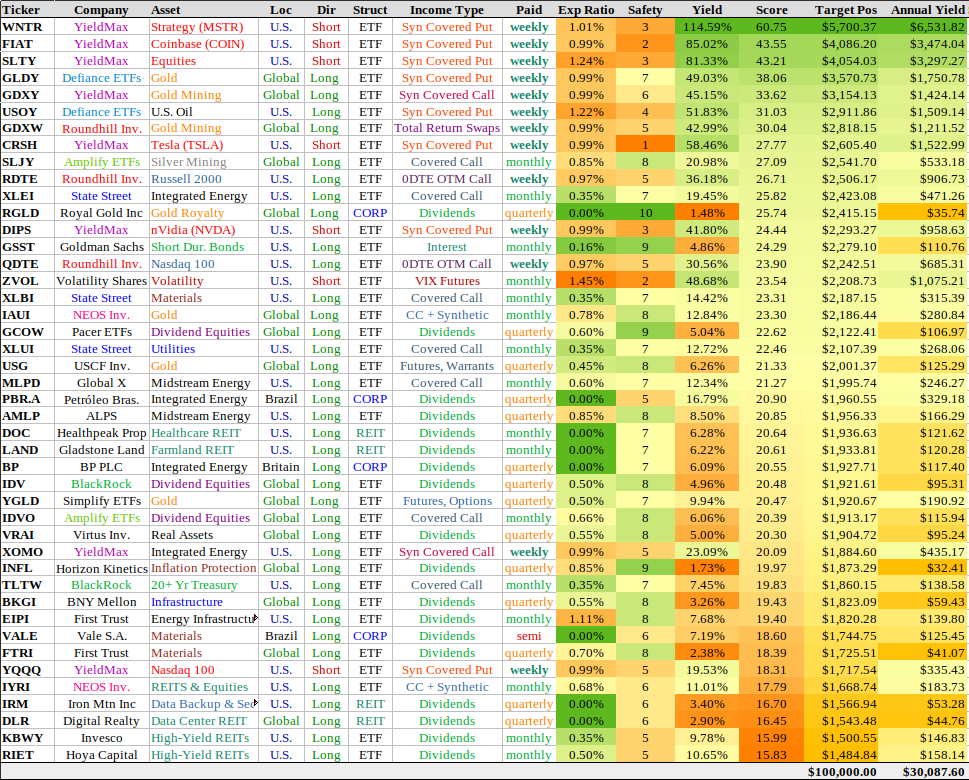Select WNTR's 114.59% yield cell
Image resolution: width=969 pixels, height=780 pixels.
707,27
